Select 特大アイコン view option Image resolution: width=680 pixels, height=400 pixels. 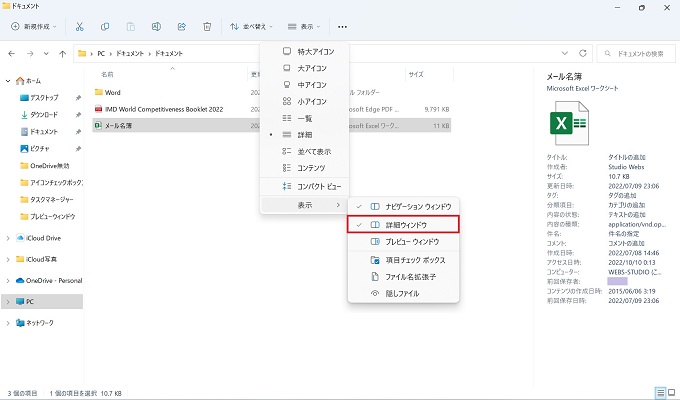(x=304, y=52)
